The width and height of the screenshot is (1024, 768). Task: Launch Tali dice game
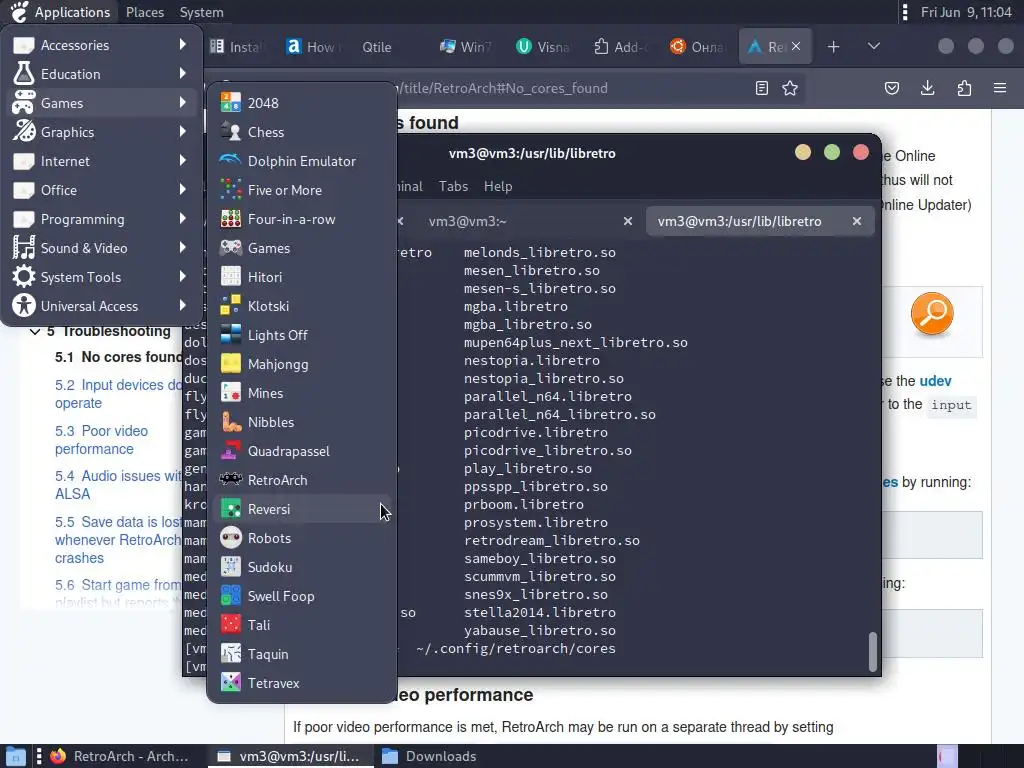coord(302,625)
